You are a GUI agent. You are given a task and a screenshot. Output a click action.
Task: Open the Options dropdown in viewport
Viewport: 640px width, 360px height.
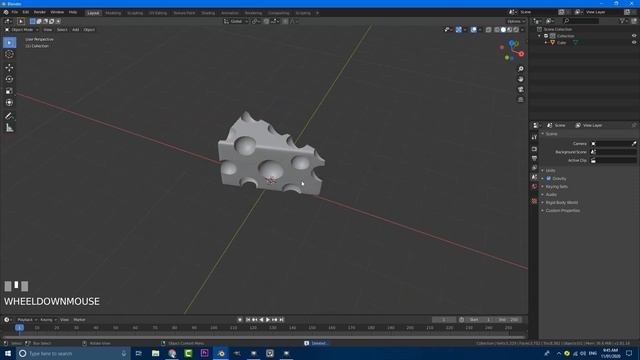point(516,21)
